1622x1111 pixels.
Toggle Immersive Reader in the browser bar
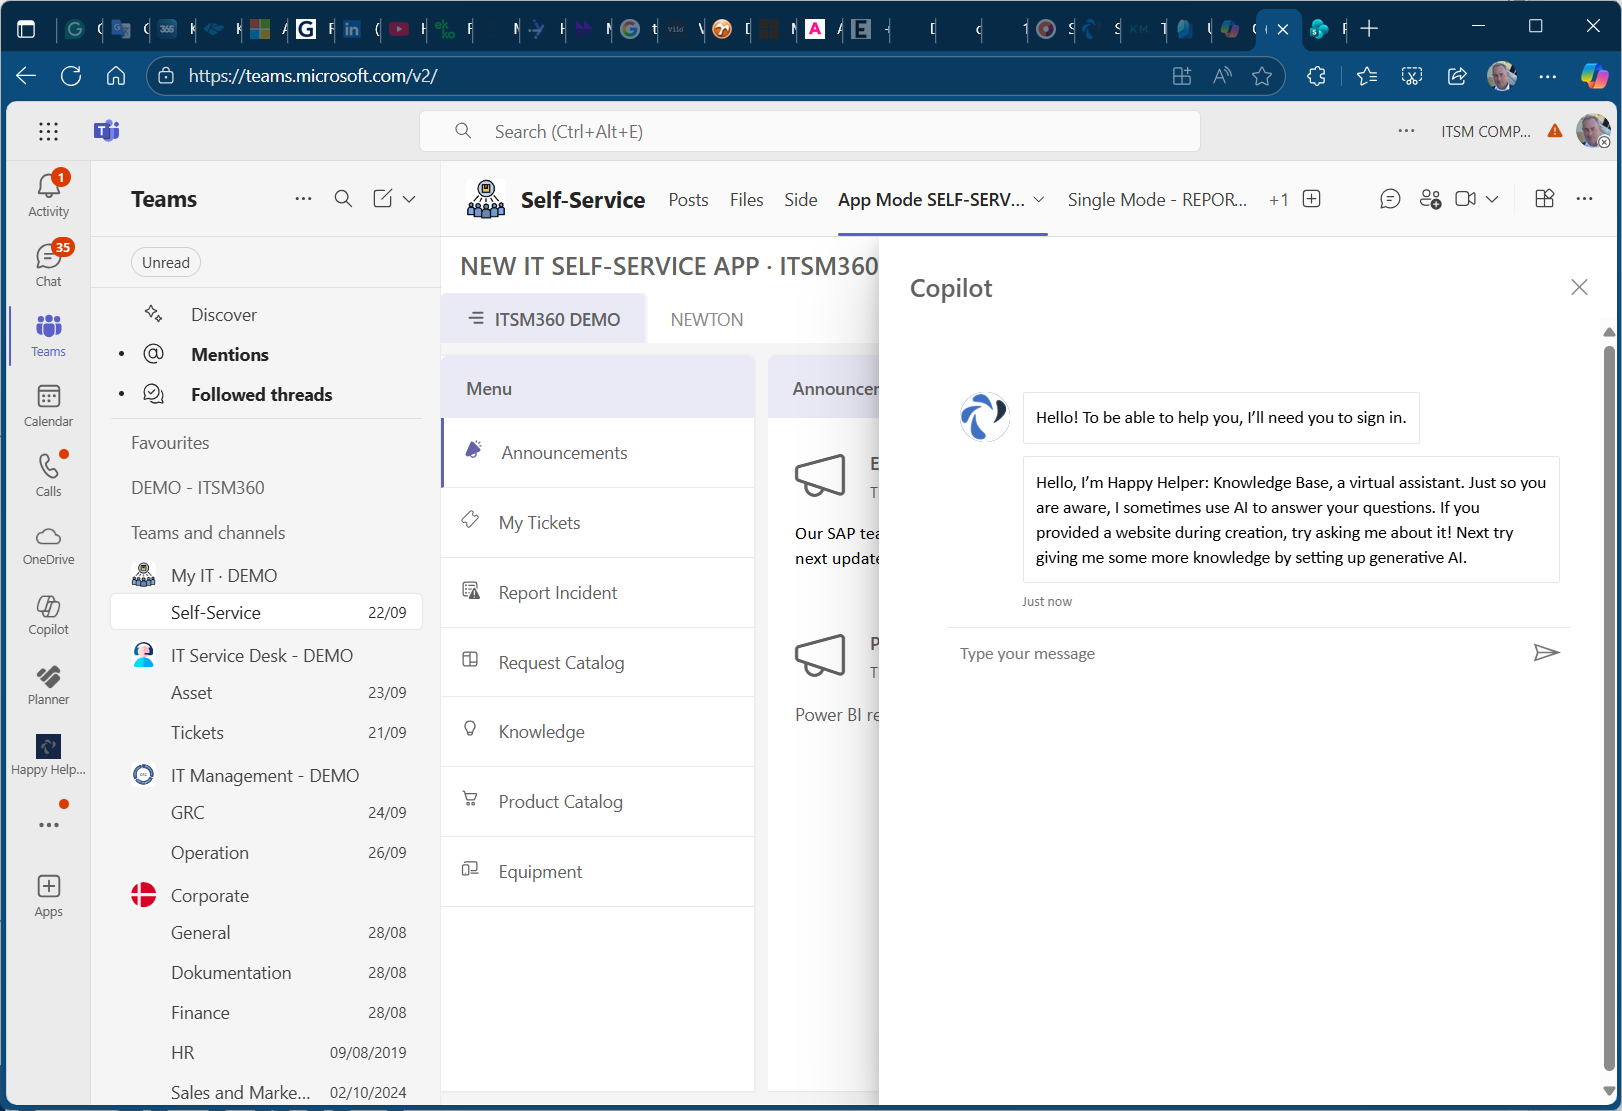coord(1222,76)
